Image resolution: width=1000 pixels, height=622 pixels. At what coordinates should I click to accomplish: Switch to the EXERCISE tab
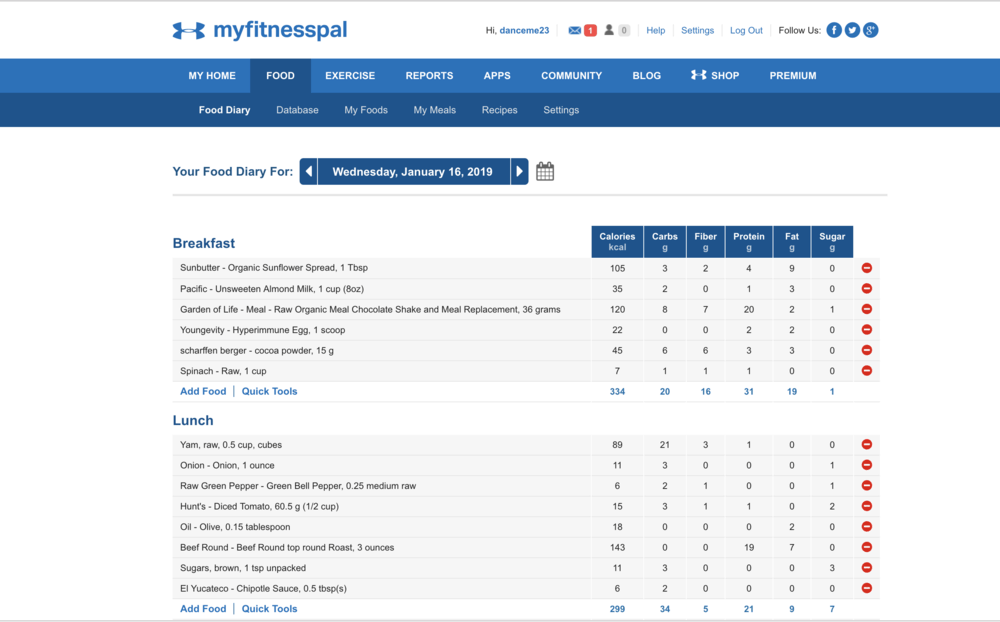(350, 75)
